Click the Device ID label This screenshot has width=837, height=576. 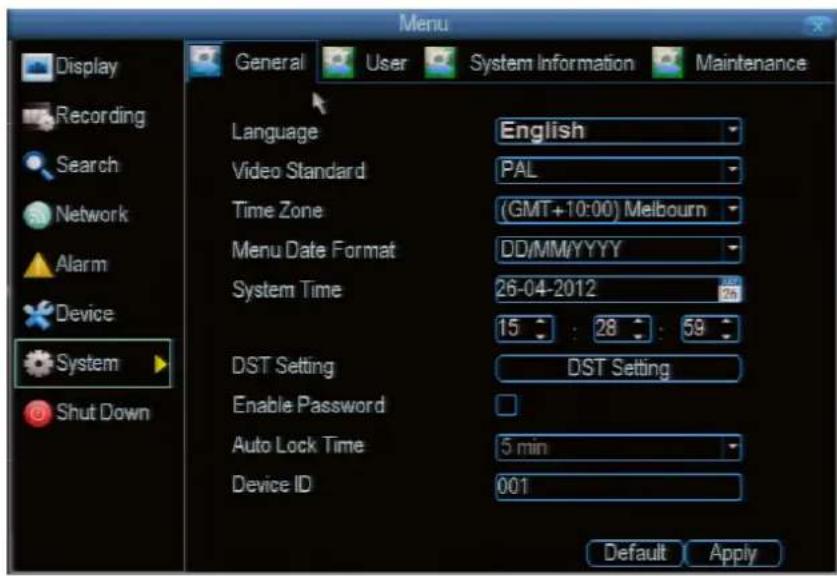click(272, 485)
